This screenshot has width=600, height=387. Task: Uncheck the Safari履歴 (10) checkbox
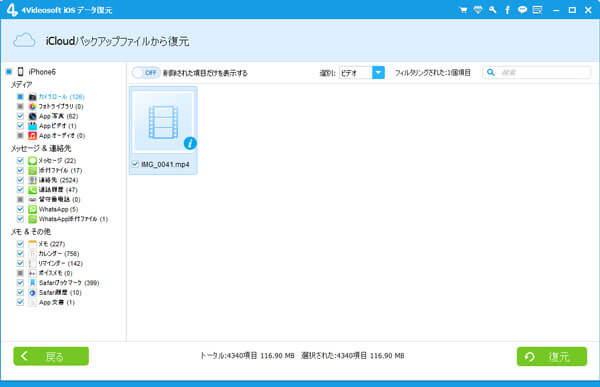coord(20,292)
